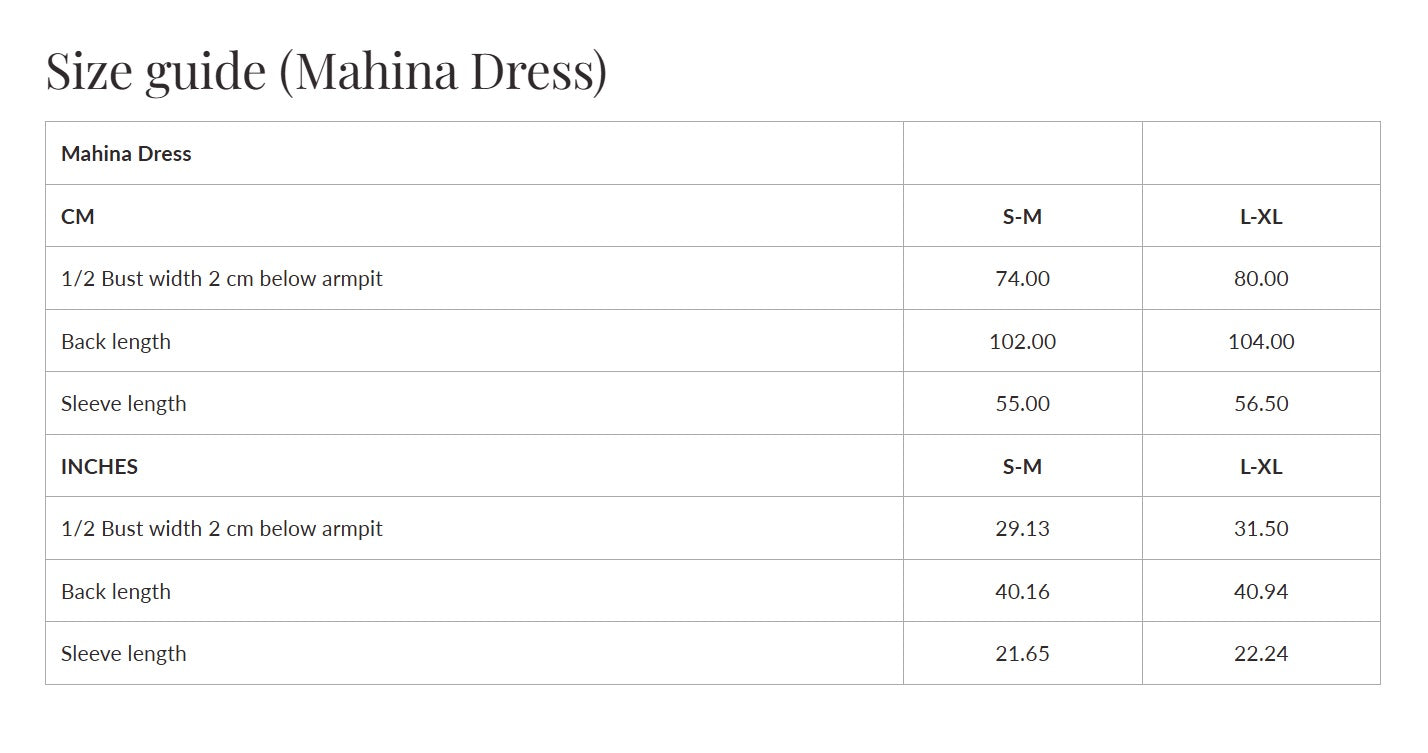Select the 21.65 sleeve length value
This screenshot has width=1428, height=753.
pos(1022,654)
